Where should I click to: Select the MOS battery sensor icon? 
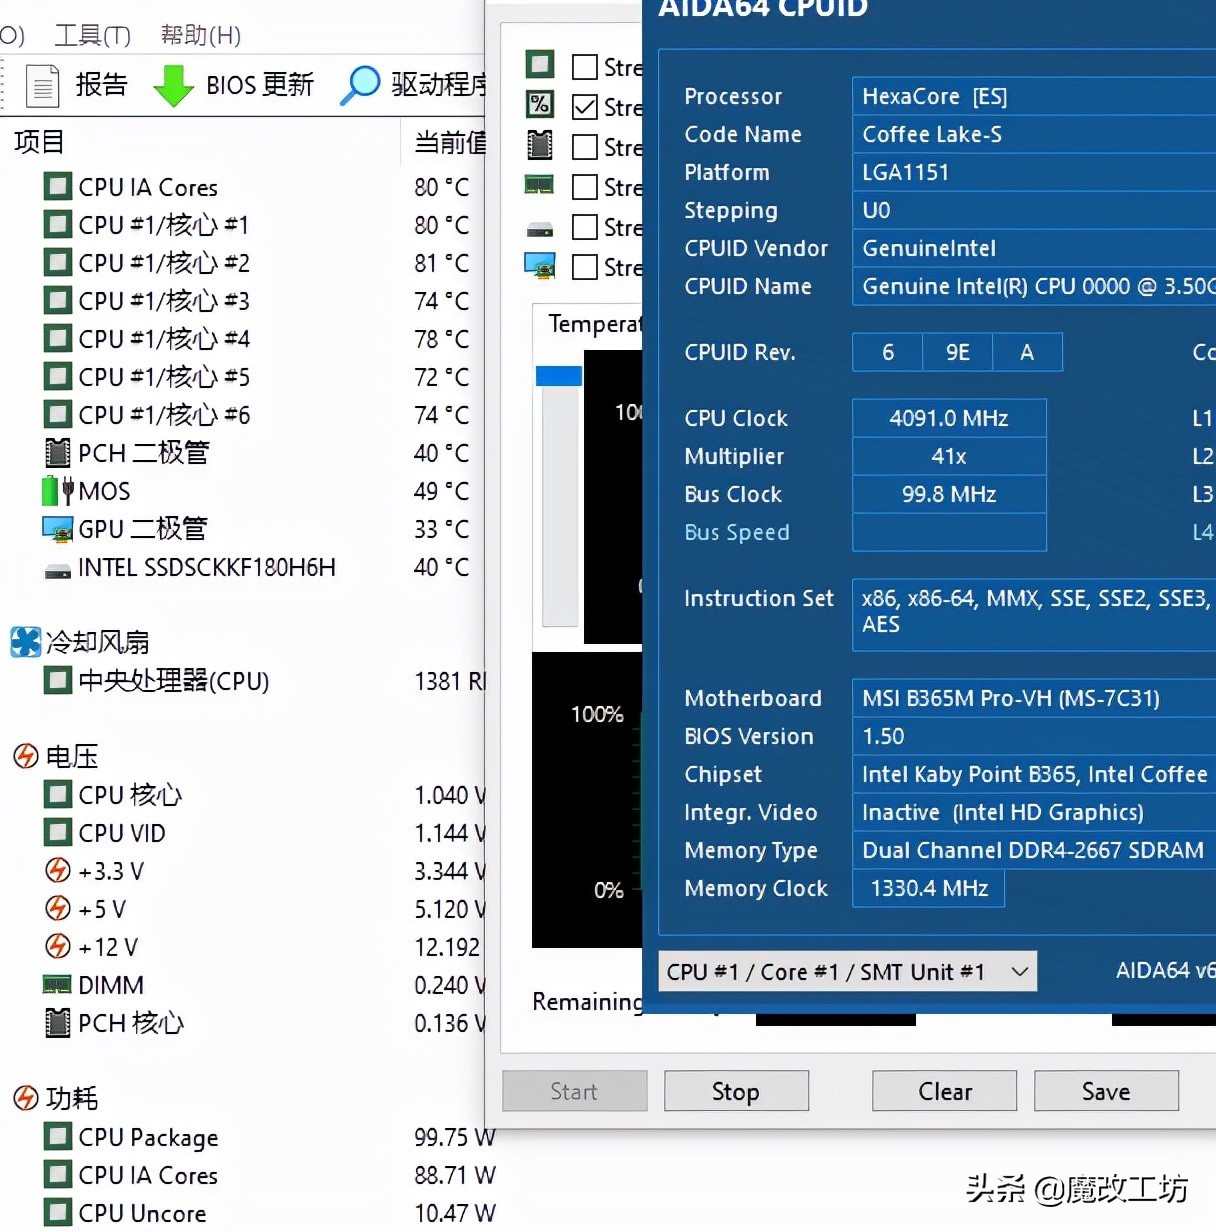tap(57, 491)
